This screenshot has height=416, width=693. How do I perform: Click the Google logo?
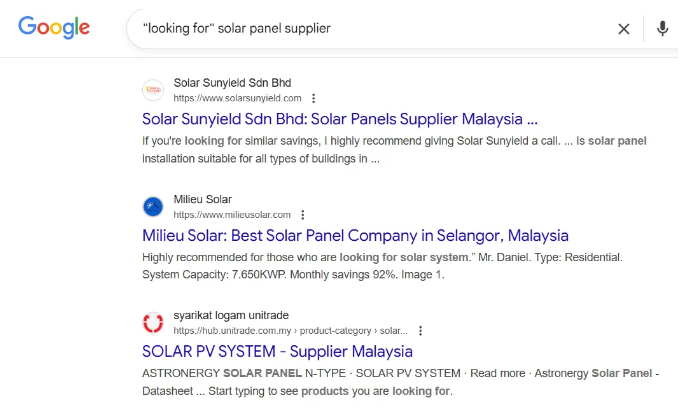coord(54,28)
